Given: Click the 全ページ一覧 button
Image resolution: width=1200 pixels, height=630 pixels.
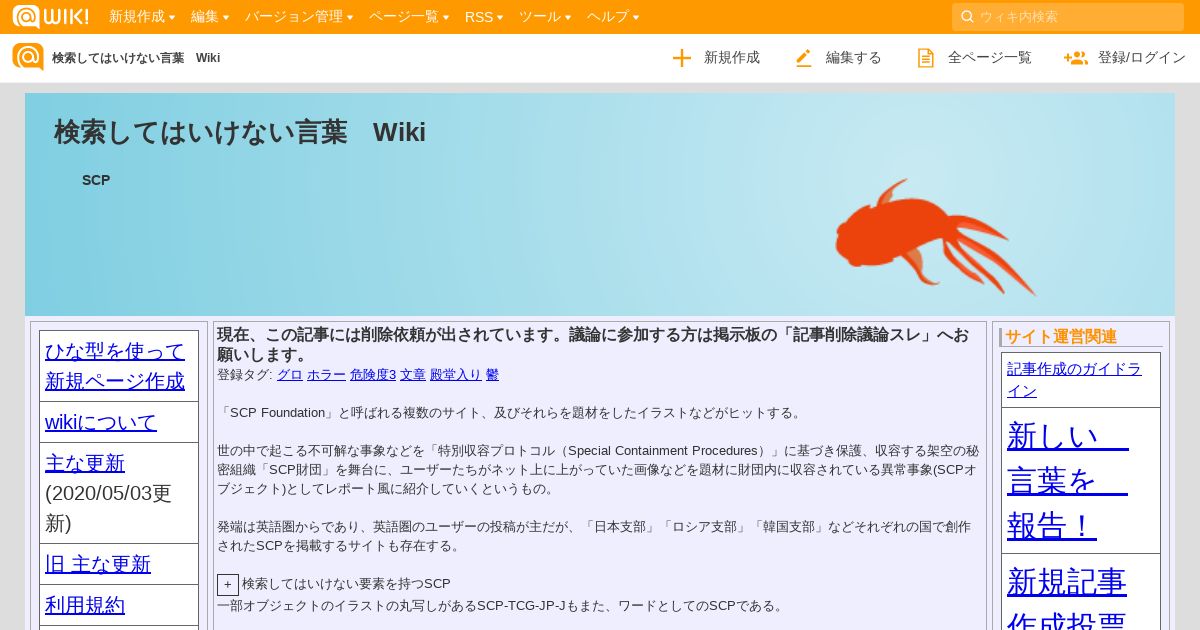Looking at the screenshot, I should (x=974, y=58).
